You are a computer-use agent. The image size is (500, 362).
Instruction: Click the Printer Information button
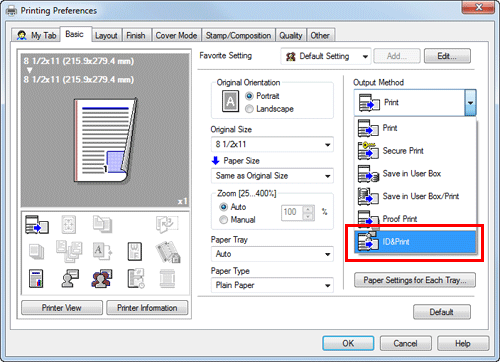147,308
